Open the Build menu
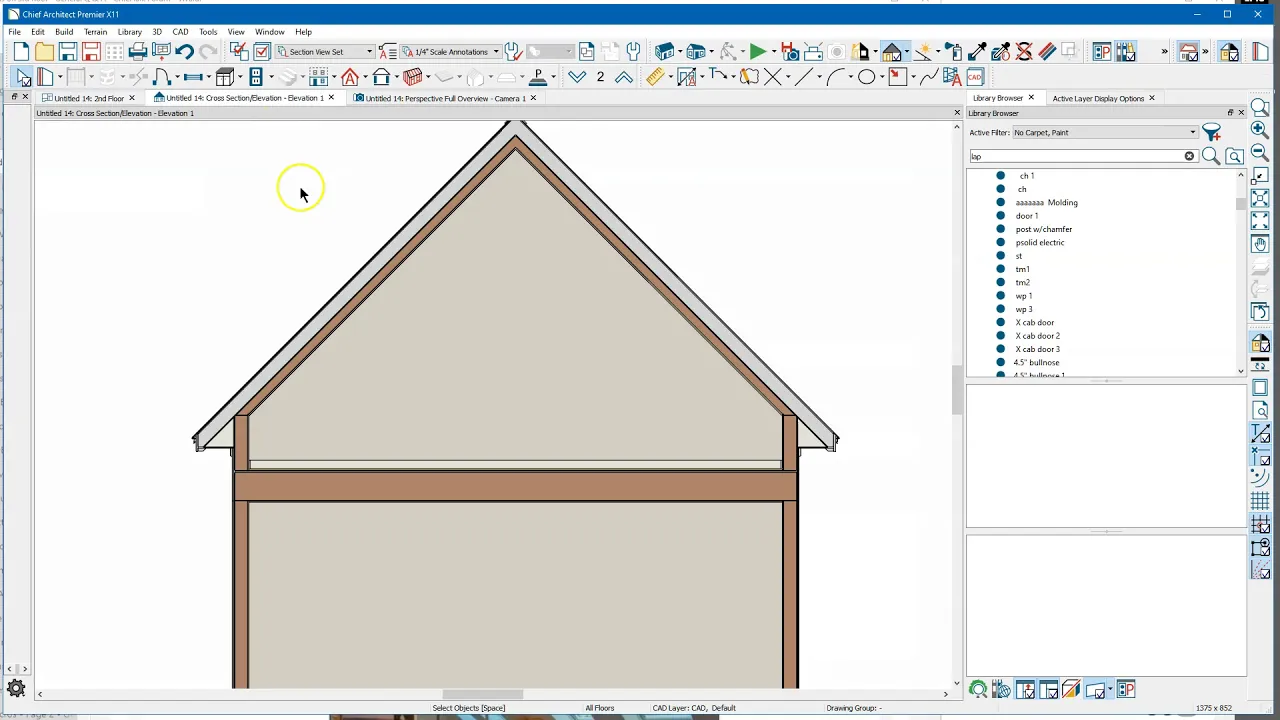This screenshot has height=720, width=1280. (x=64, y=32)
